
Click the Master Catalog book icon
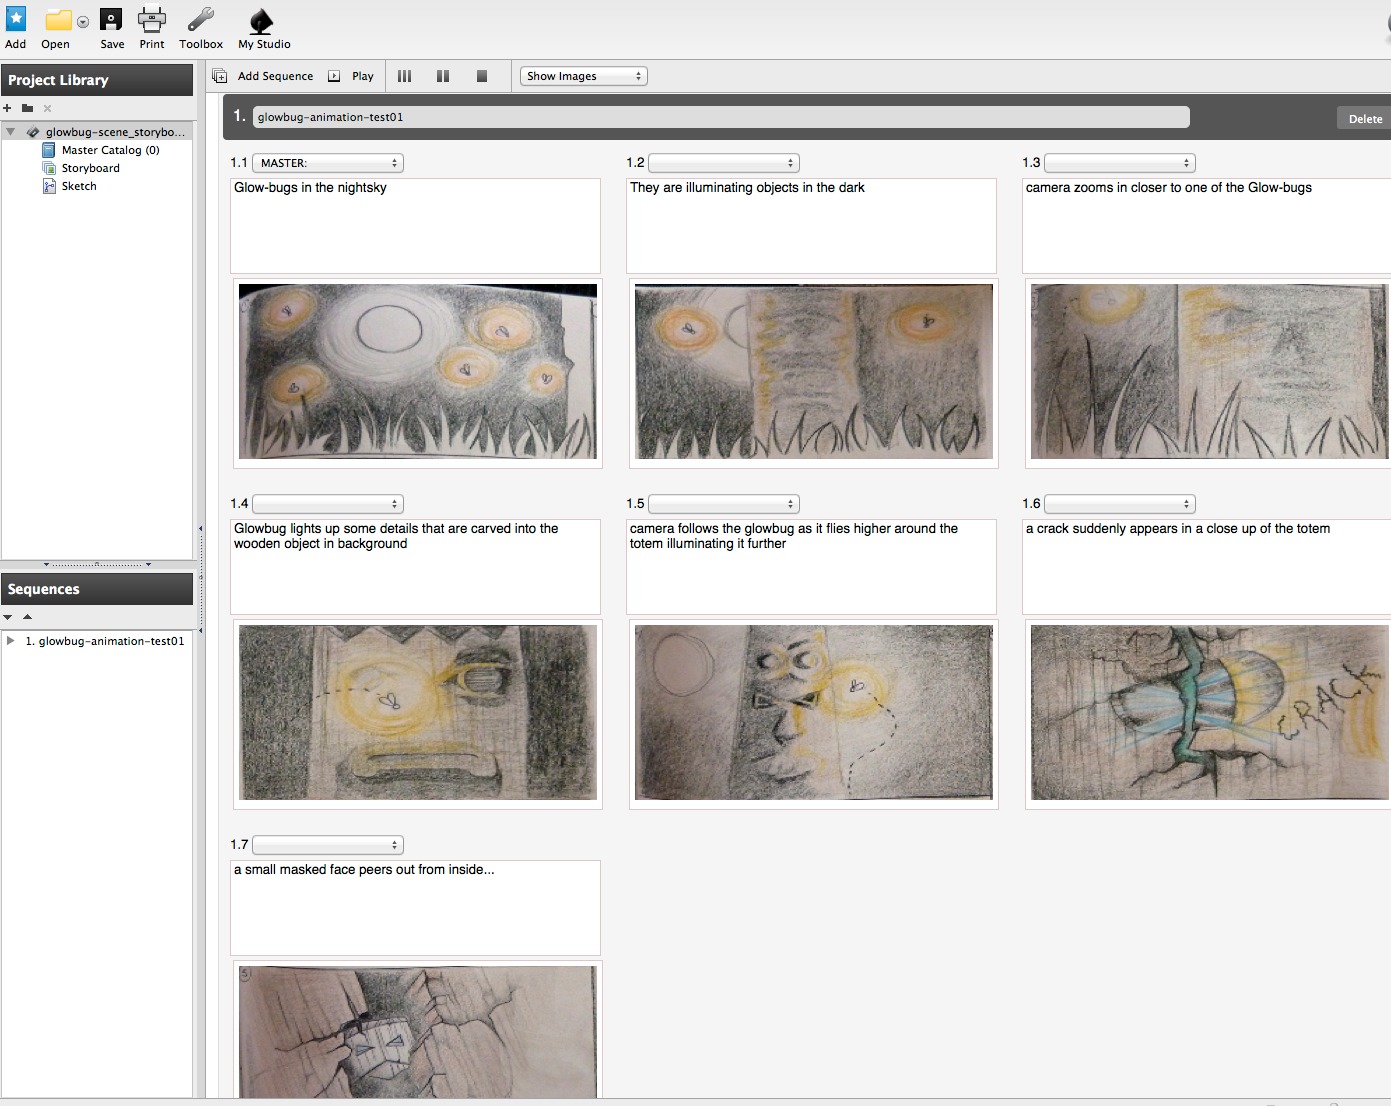pos(49,150)
